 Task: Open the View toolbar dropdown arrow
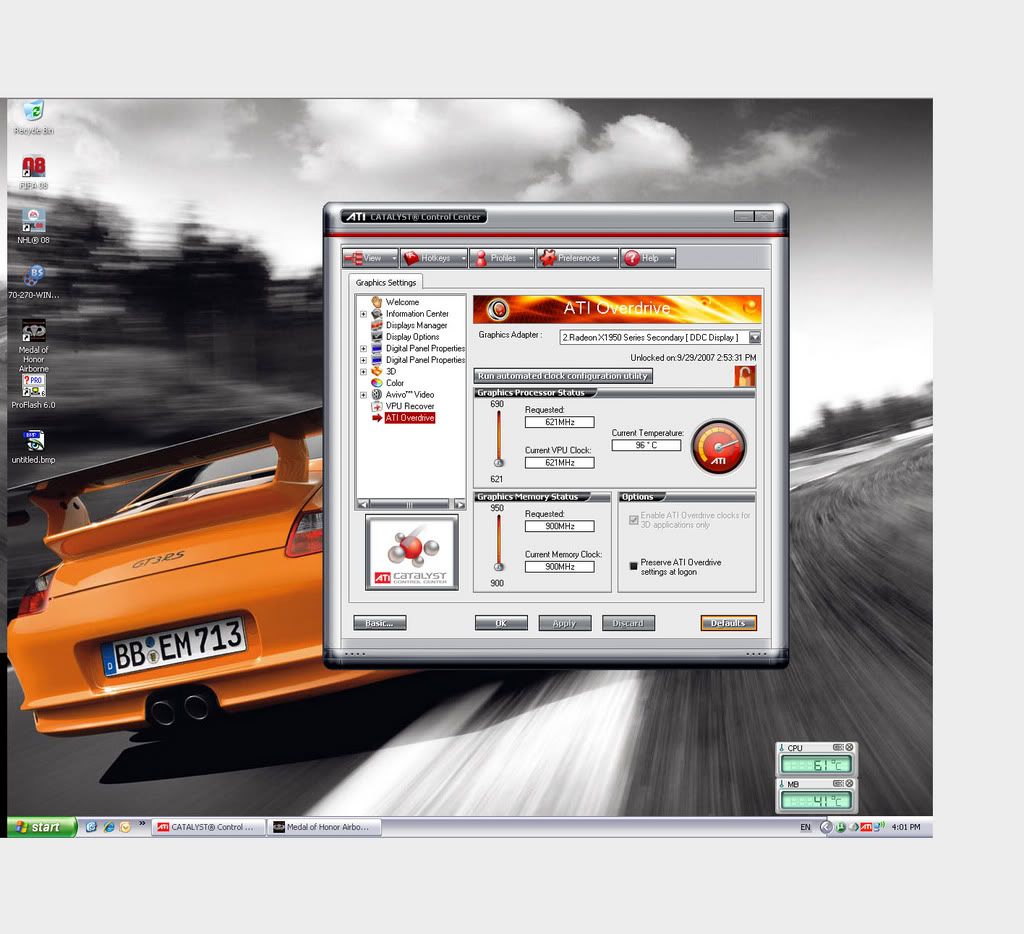click(393, 259)
